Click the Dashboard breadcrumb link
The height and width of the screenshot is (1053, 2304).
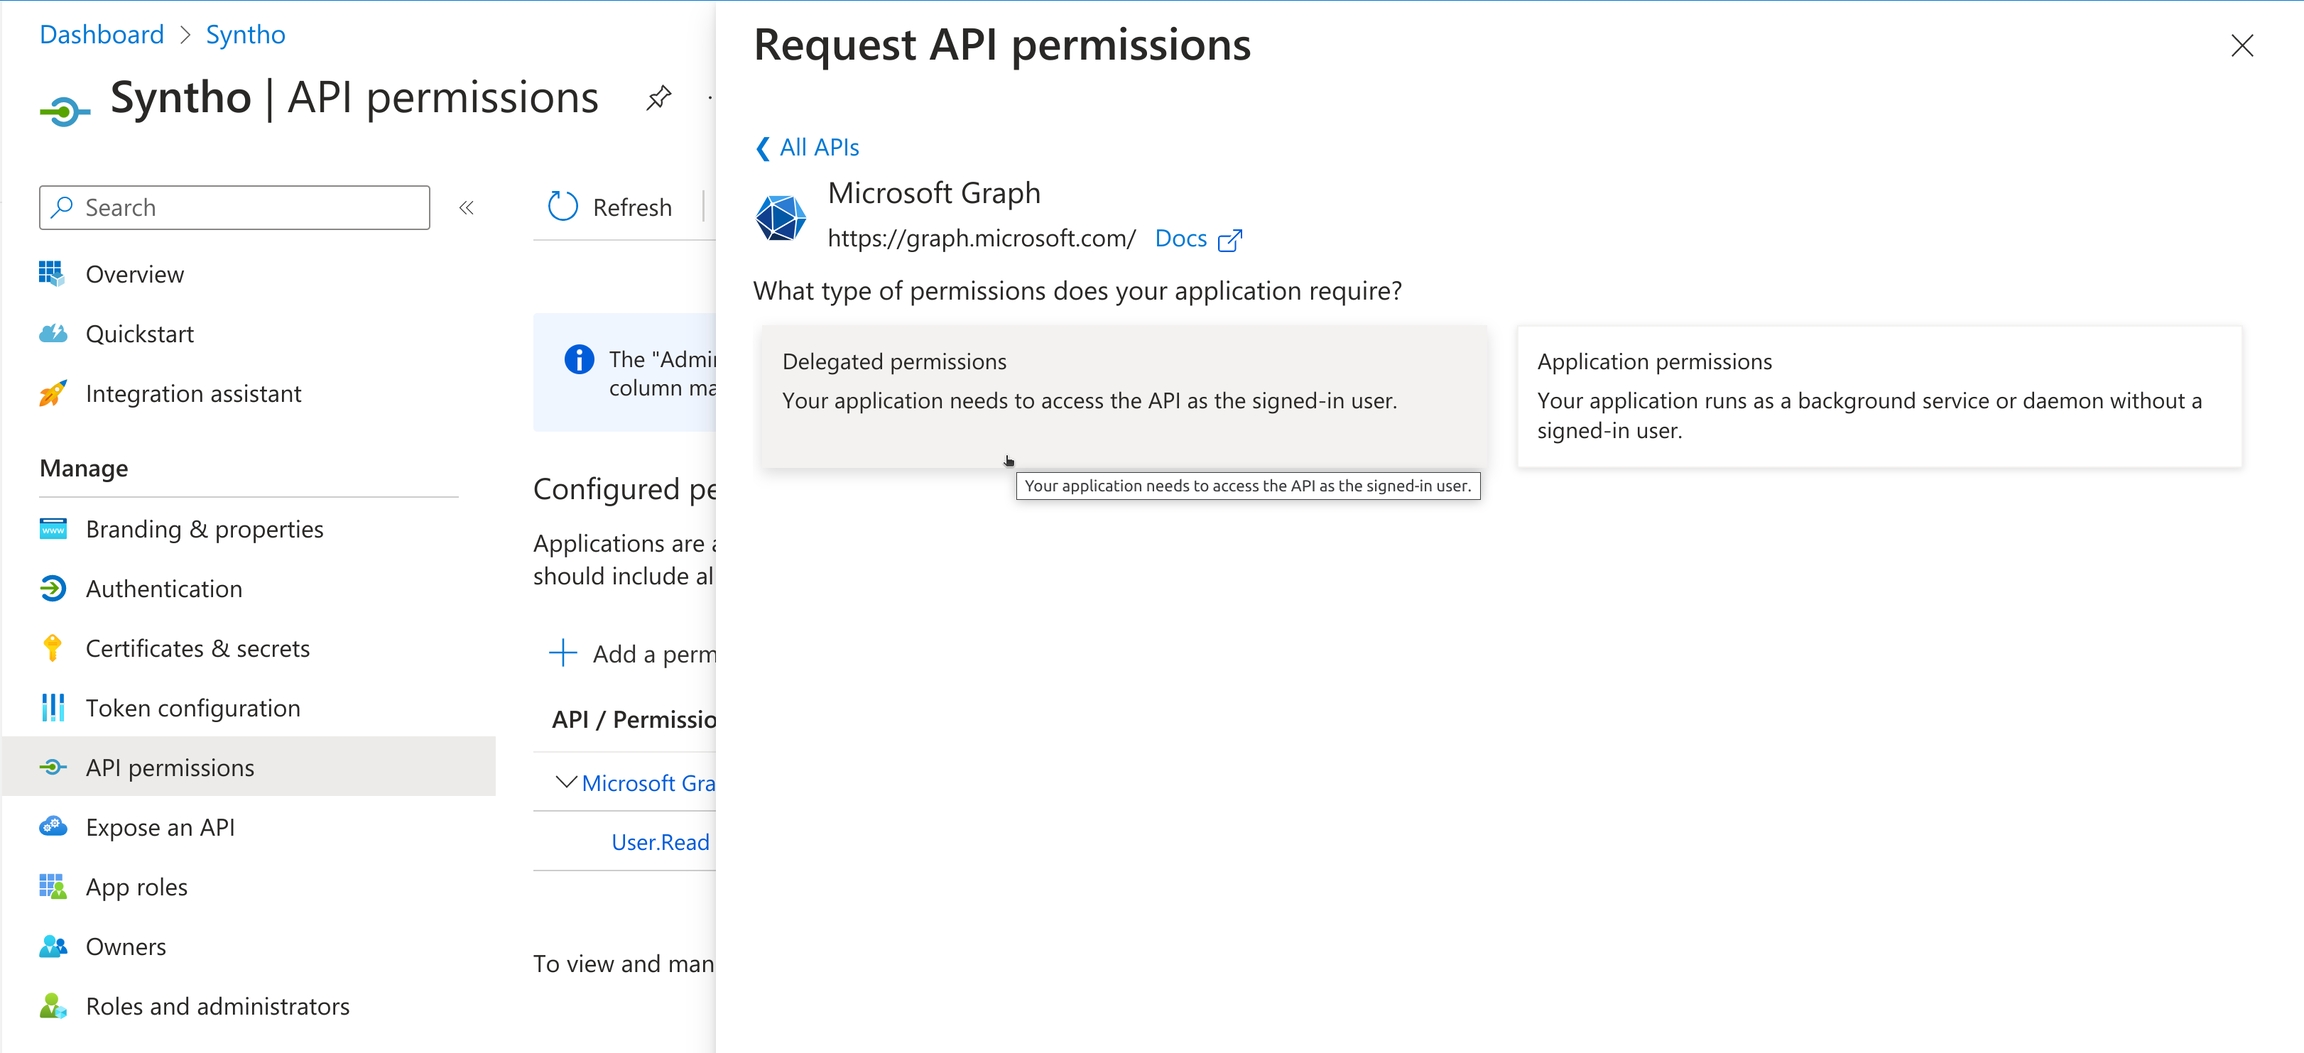pyautogui.click(x=102, y=35)
